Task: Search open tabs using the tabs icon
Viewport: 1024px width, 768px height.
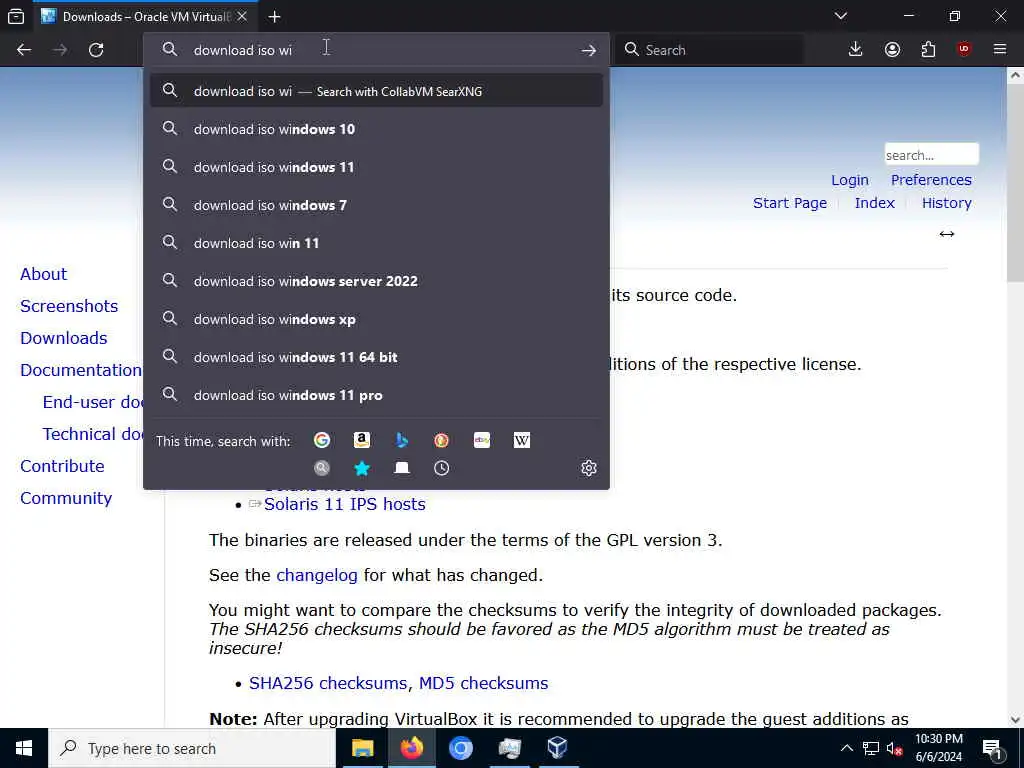Action: click(402, 468)
